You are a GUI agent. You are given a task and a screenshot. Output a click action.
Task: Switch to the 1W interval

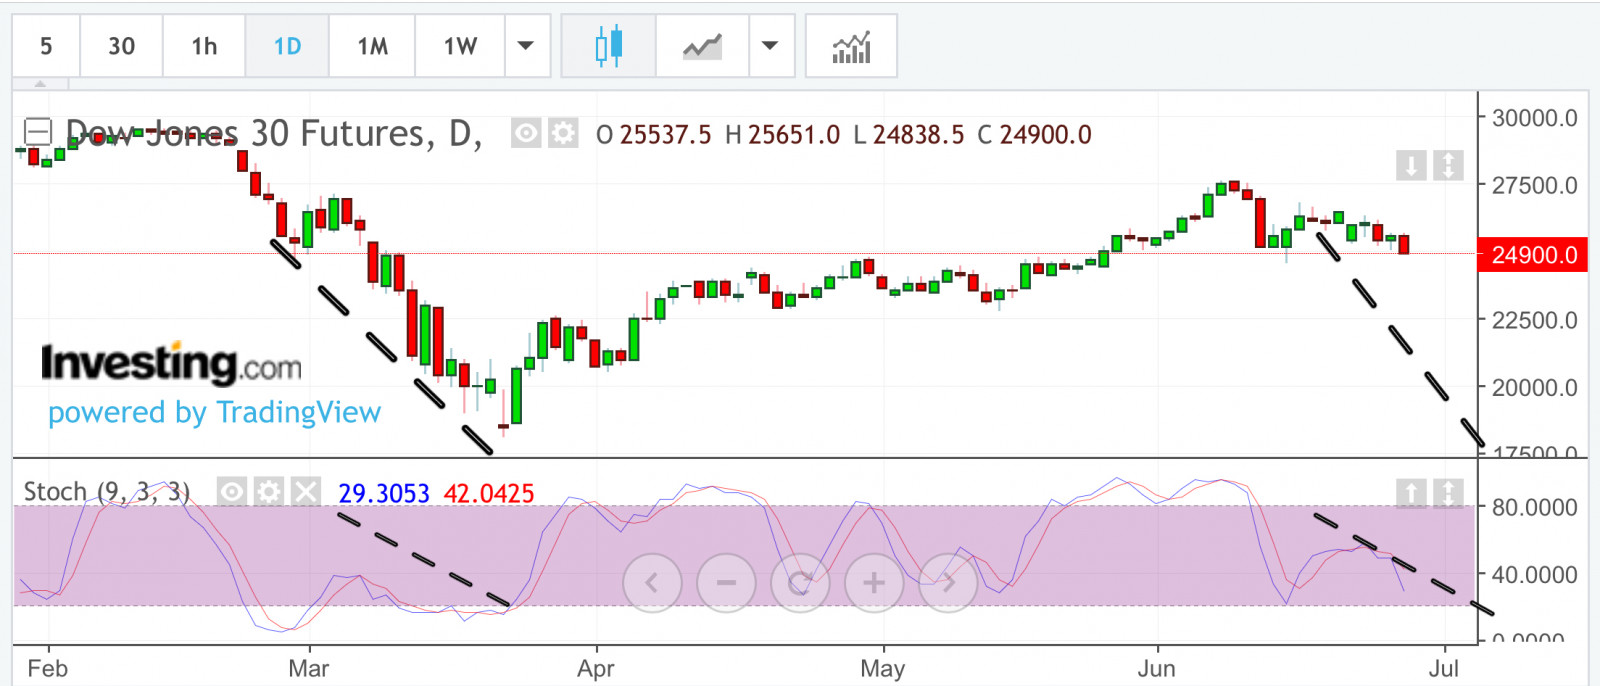[x=460, y=46]
